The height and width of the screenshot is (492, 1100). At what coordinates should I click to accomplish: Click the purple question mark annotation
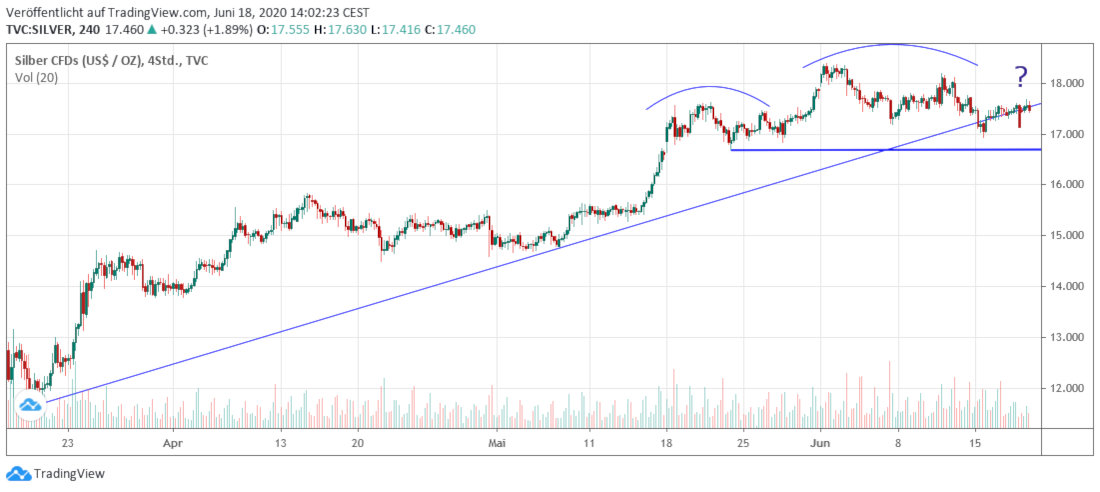(1020, 77)
